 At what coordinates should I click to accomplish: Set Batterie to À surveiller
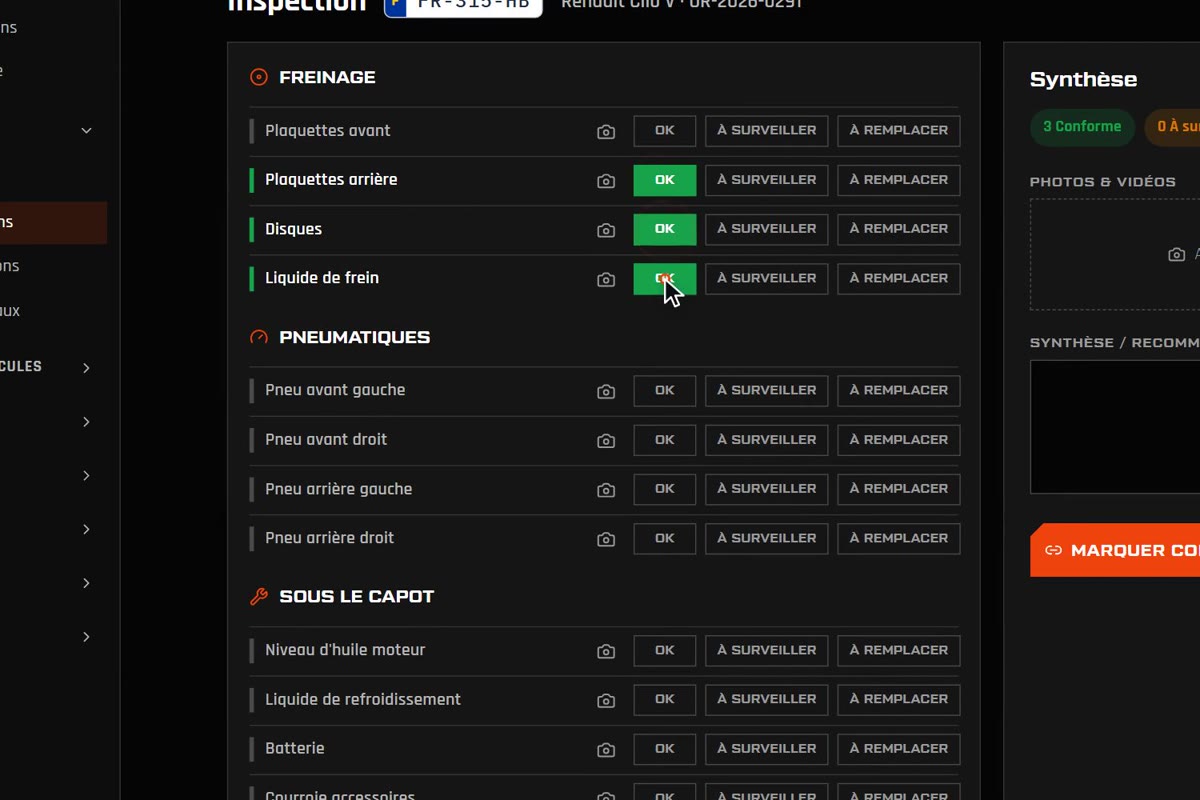click(x=767, y=749)
